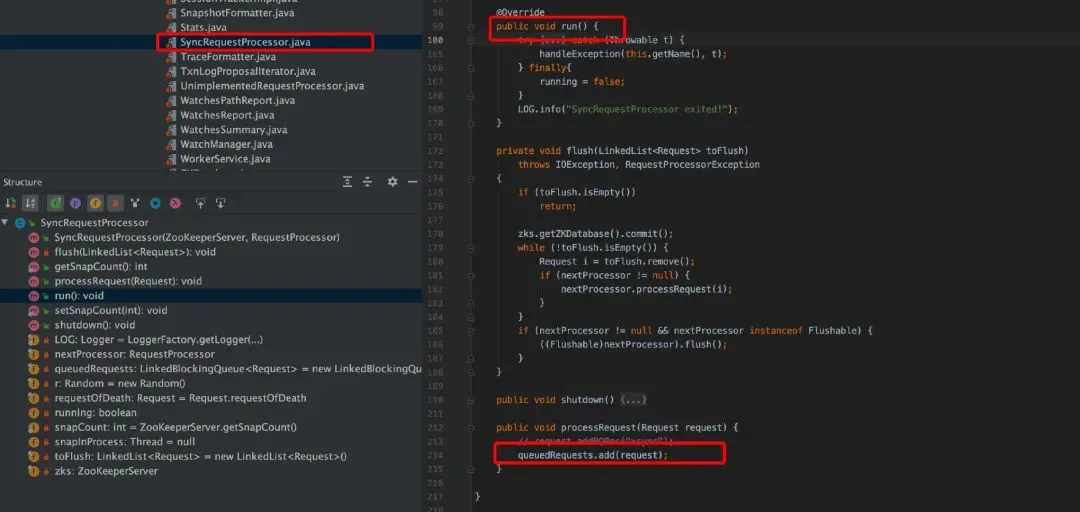This screenshot has width=1080, height=512.
Task: Click method icon beside shutdown(): void
Action: (33, 325)
